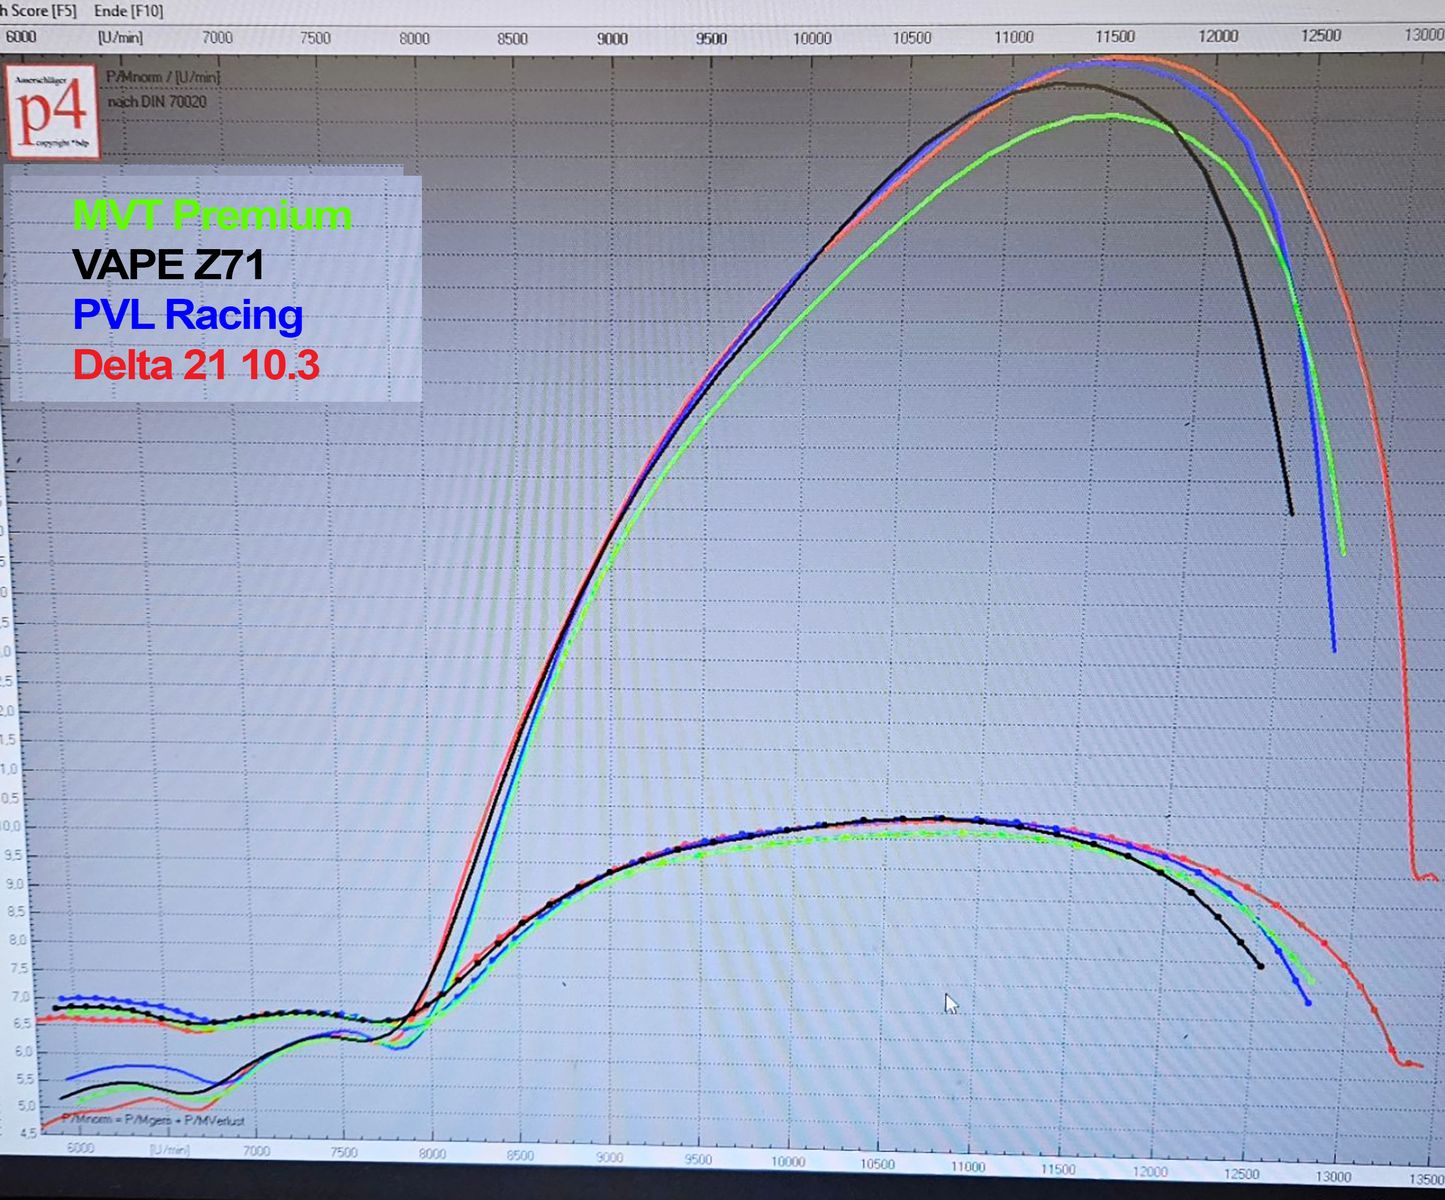Screen dimensions: 1445x1200
Task: Open the Score [F5] menu item
Action: click(42, 10)
